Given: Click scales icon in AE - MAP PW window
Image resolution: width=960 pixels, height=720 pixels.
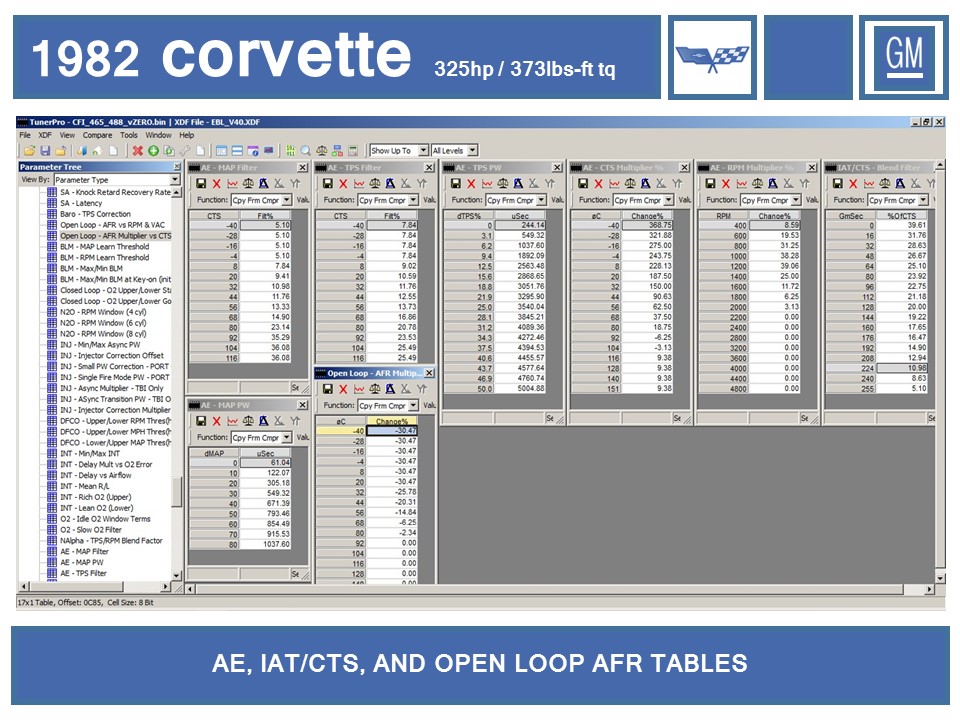Looking at the screenshot, I should click(248, 421).
